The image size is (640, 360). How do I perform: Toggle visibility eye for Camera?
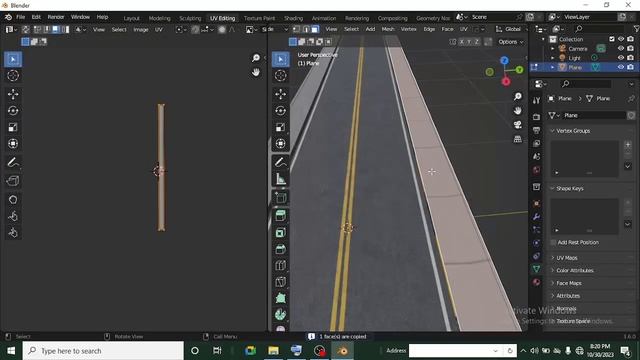(621, 49)
